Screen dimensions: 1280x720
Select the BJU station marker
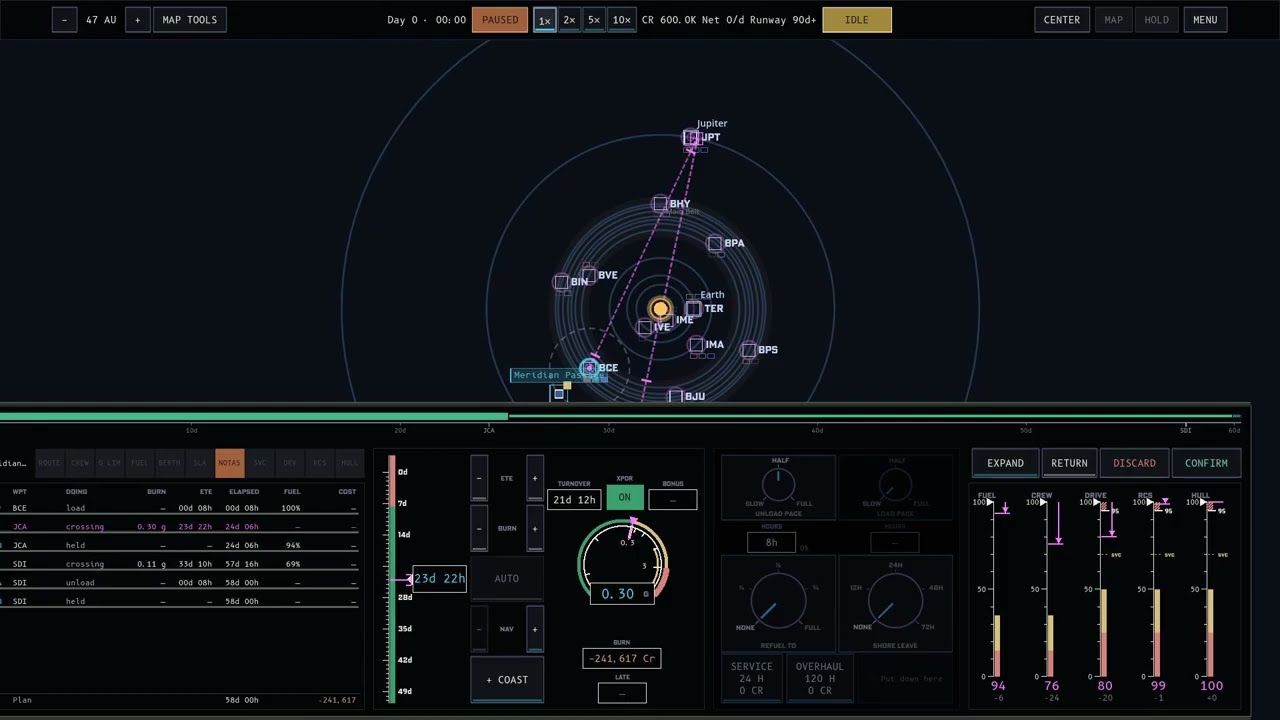click(675, 397)
